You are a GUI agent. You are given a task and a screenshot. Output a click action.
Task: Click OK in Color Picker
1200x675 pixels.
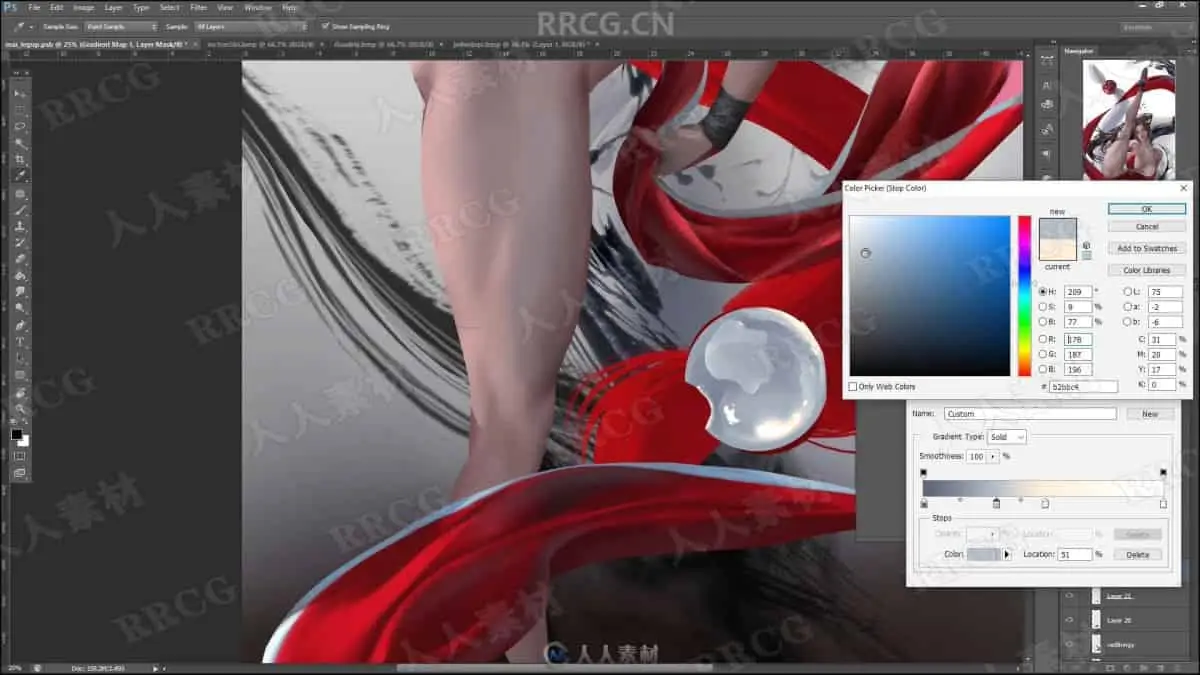pyautogui.click(x=1146, y=209)
